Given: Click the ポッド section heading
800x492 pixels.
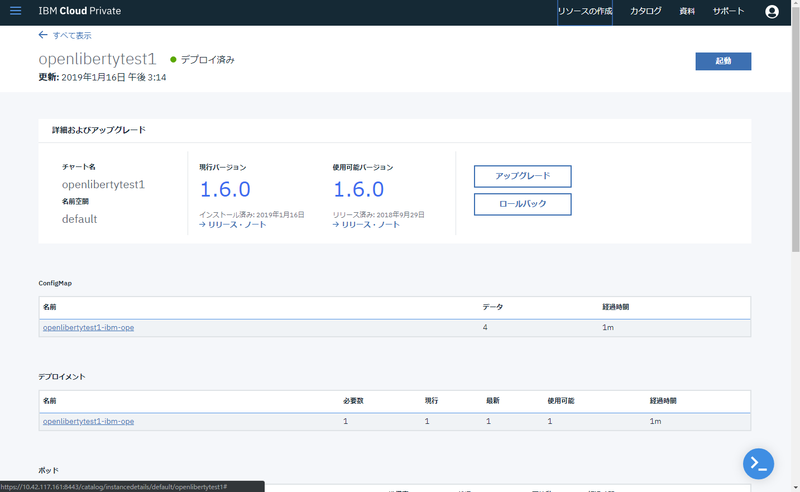Looking at the screenshot, I should pyautogui.click(x=48, y=470).
